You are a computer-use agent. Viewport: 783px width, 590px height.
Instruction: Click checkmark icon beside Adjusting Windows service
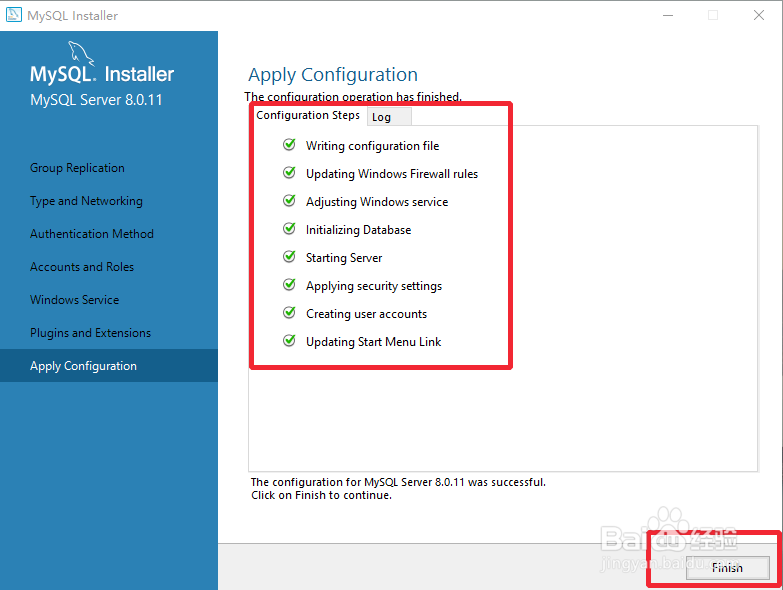[x=289, y=201]
